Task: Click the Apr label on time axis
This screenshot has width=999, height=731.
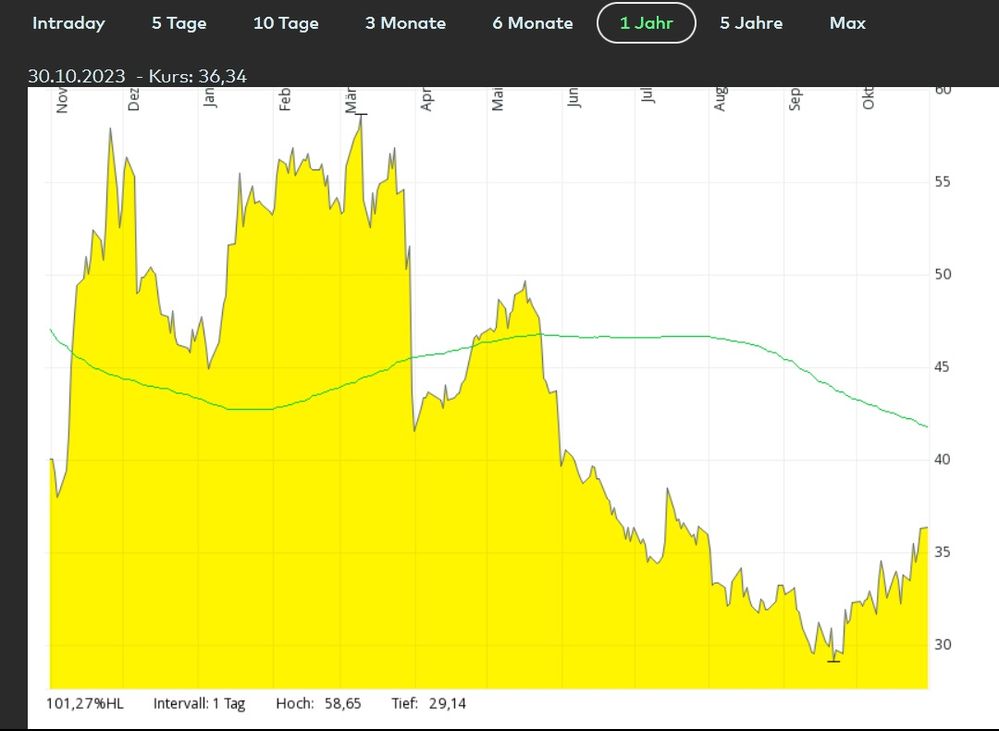Action: tap(426, 100)
